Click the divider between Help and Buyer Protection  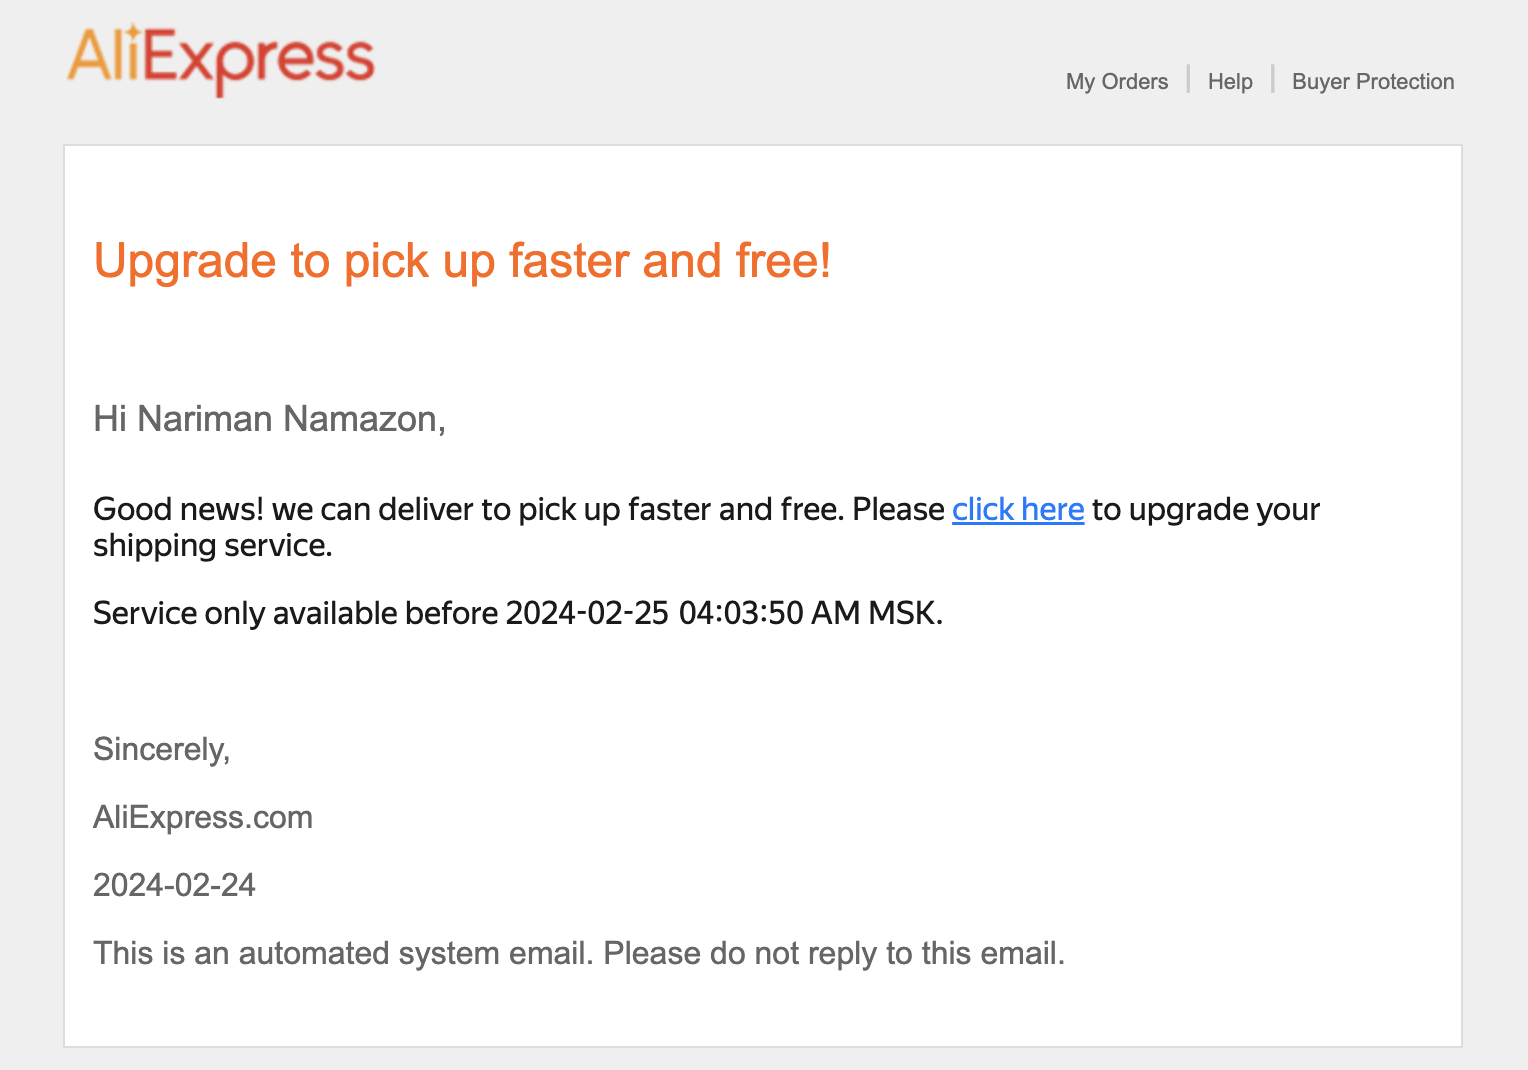click(1273, 79)
